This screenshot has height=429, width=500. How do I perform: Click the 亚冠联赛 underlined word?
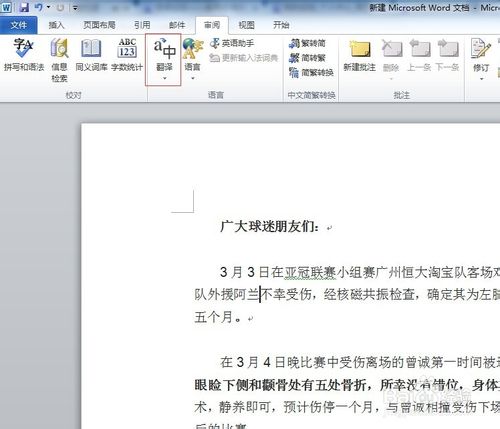click(x=311, y=273)
